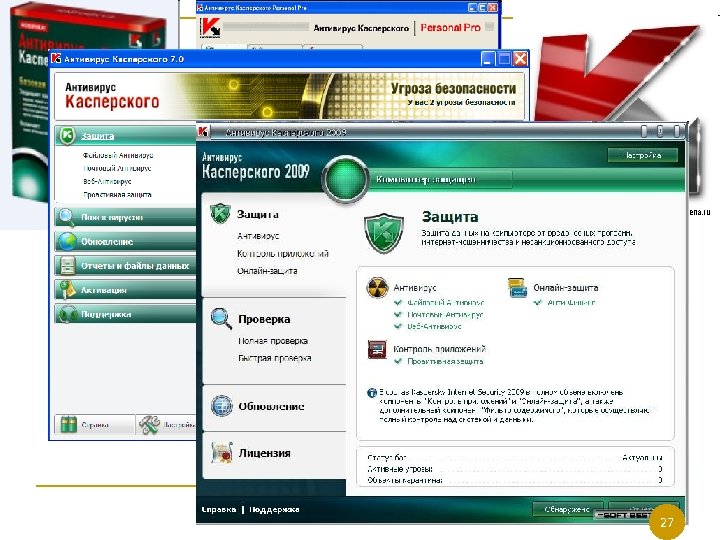720x540 pixels.
Task: Click the green status orb in 2009 header
Action: coord(345,179)
